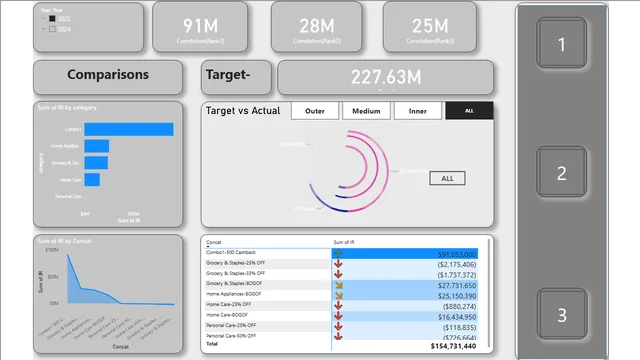Click green up arrow icon for Combo1-500 Cashback

pos(338,253)
